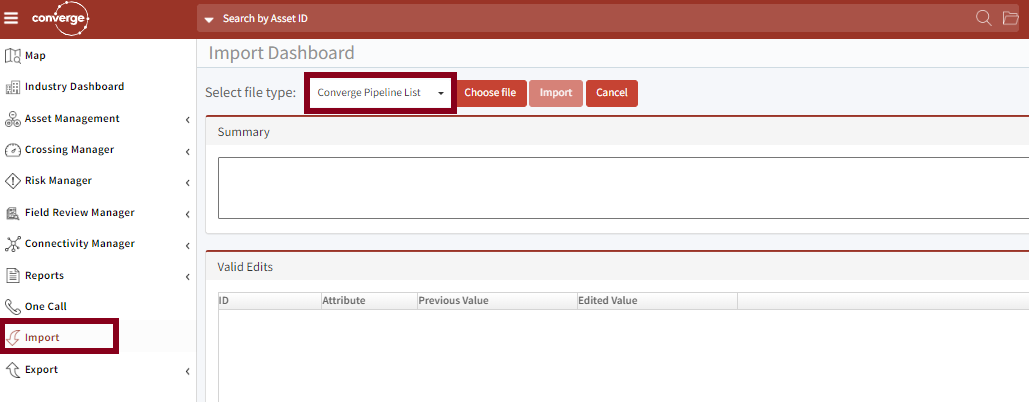Expand the Asset Management chevron
The width and height of the screenshot is (1029, 402).
pyautogui.click(x=187, y=120)
